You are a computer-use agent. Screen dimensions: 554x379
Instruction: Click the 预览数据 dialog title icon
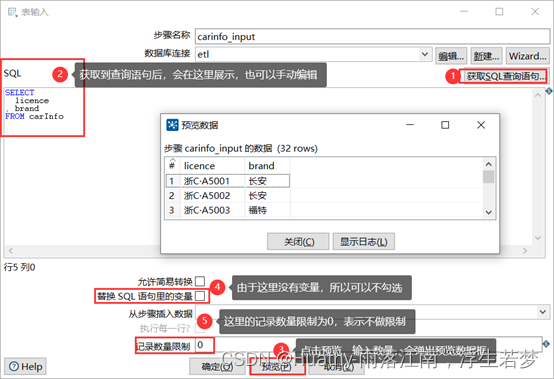coord(172,125)
